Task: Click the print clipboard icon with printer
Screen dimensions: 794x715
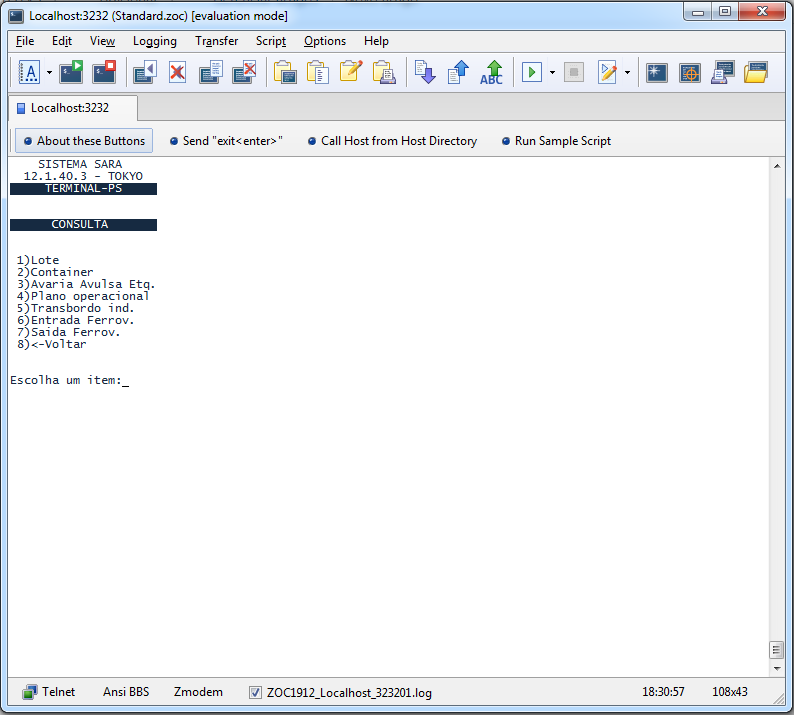Action: click(x=384, y=72)
